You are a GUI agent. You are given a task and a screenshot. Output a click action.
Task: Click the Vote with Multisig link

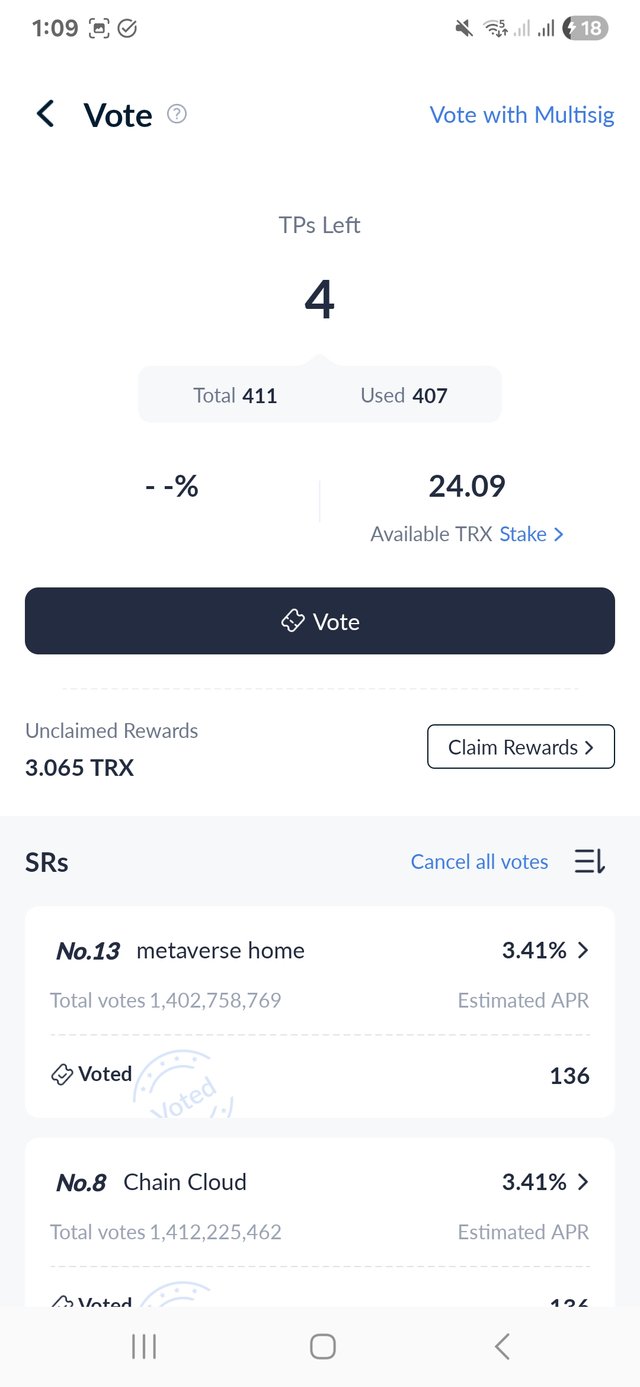[522, 115]
